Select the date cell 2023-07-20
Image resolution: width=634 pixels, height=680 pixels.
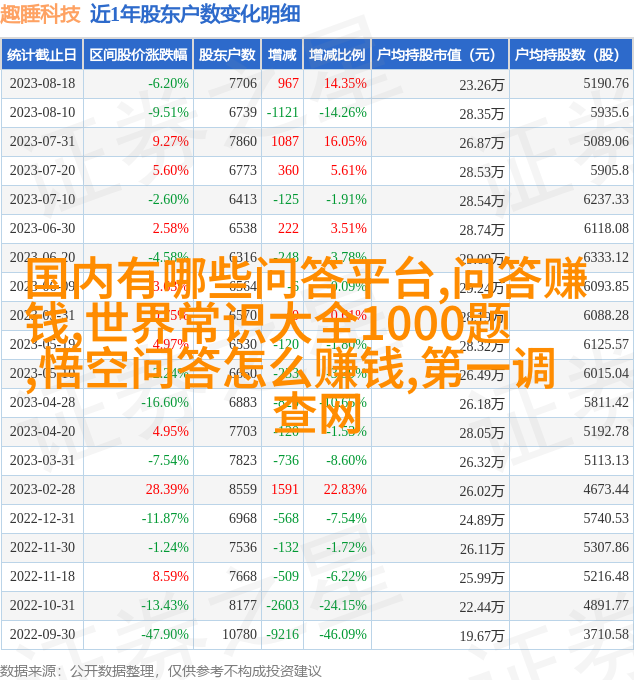pyautogui.click(x=42, y=170)
